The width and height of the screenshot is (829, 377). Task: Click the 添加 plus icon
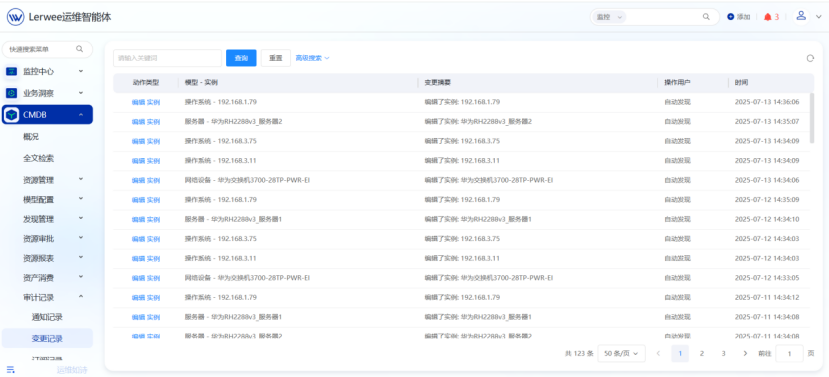(x=731, y=17)
